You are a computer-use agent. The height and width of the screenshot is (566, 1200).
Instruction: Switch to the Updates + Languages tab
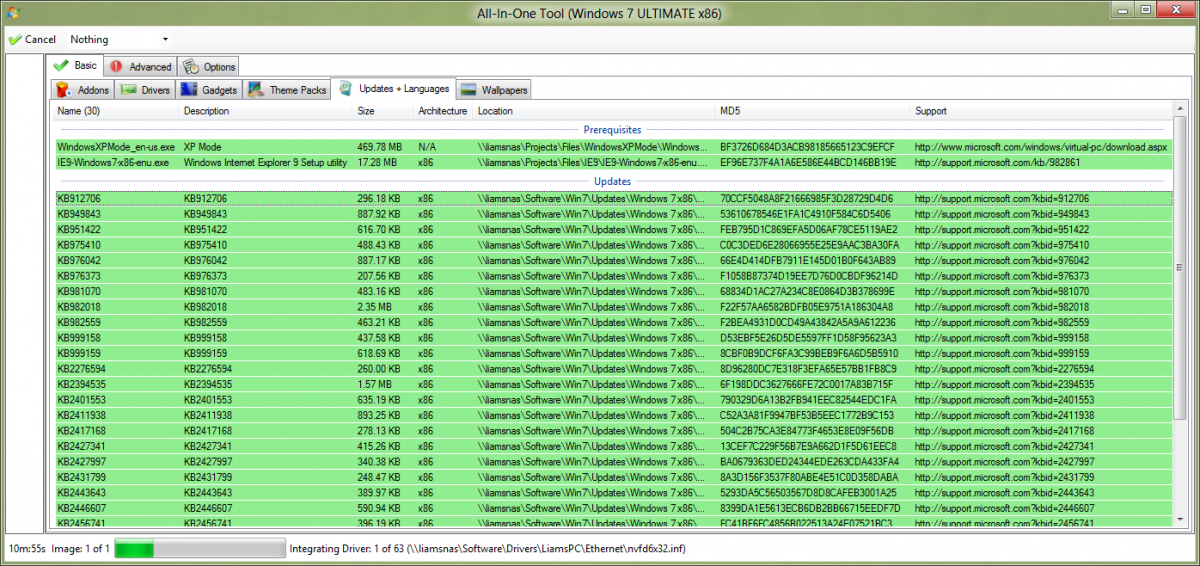pos(393,89)
